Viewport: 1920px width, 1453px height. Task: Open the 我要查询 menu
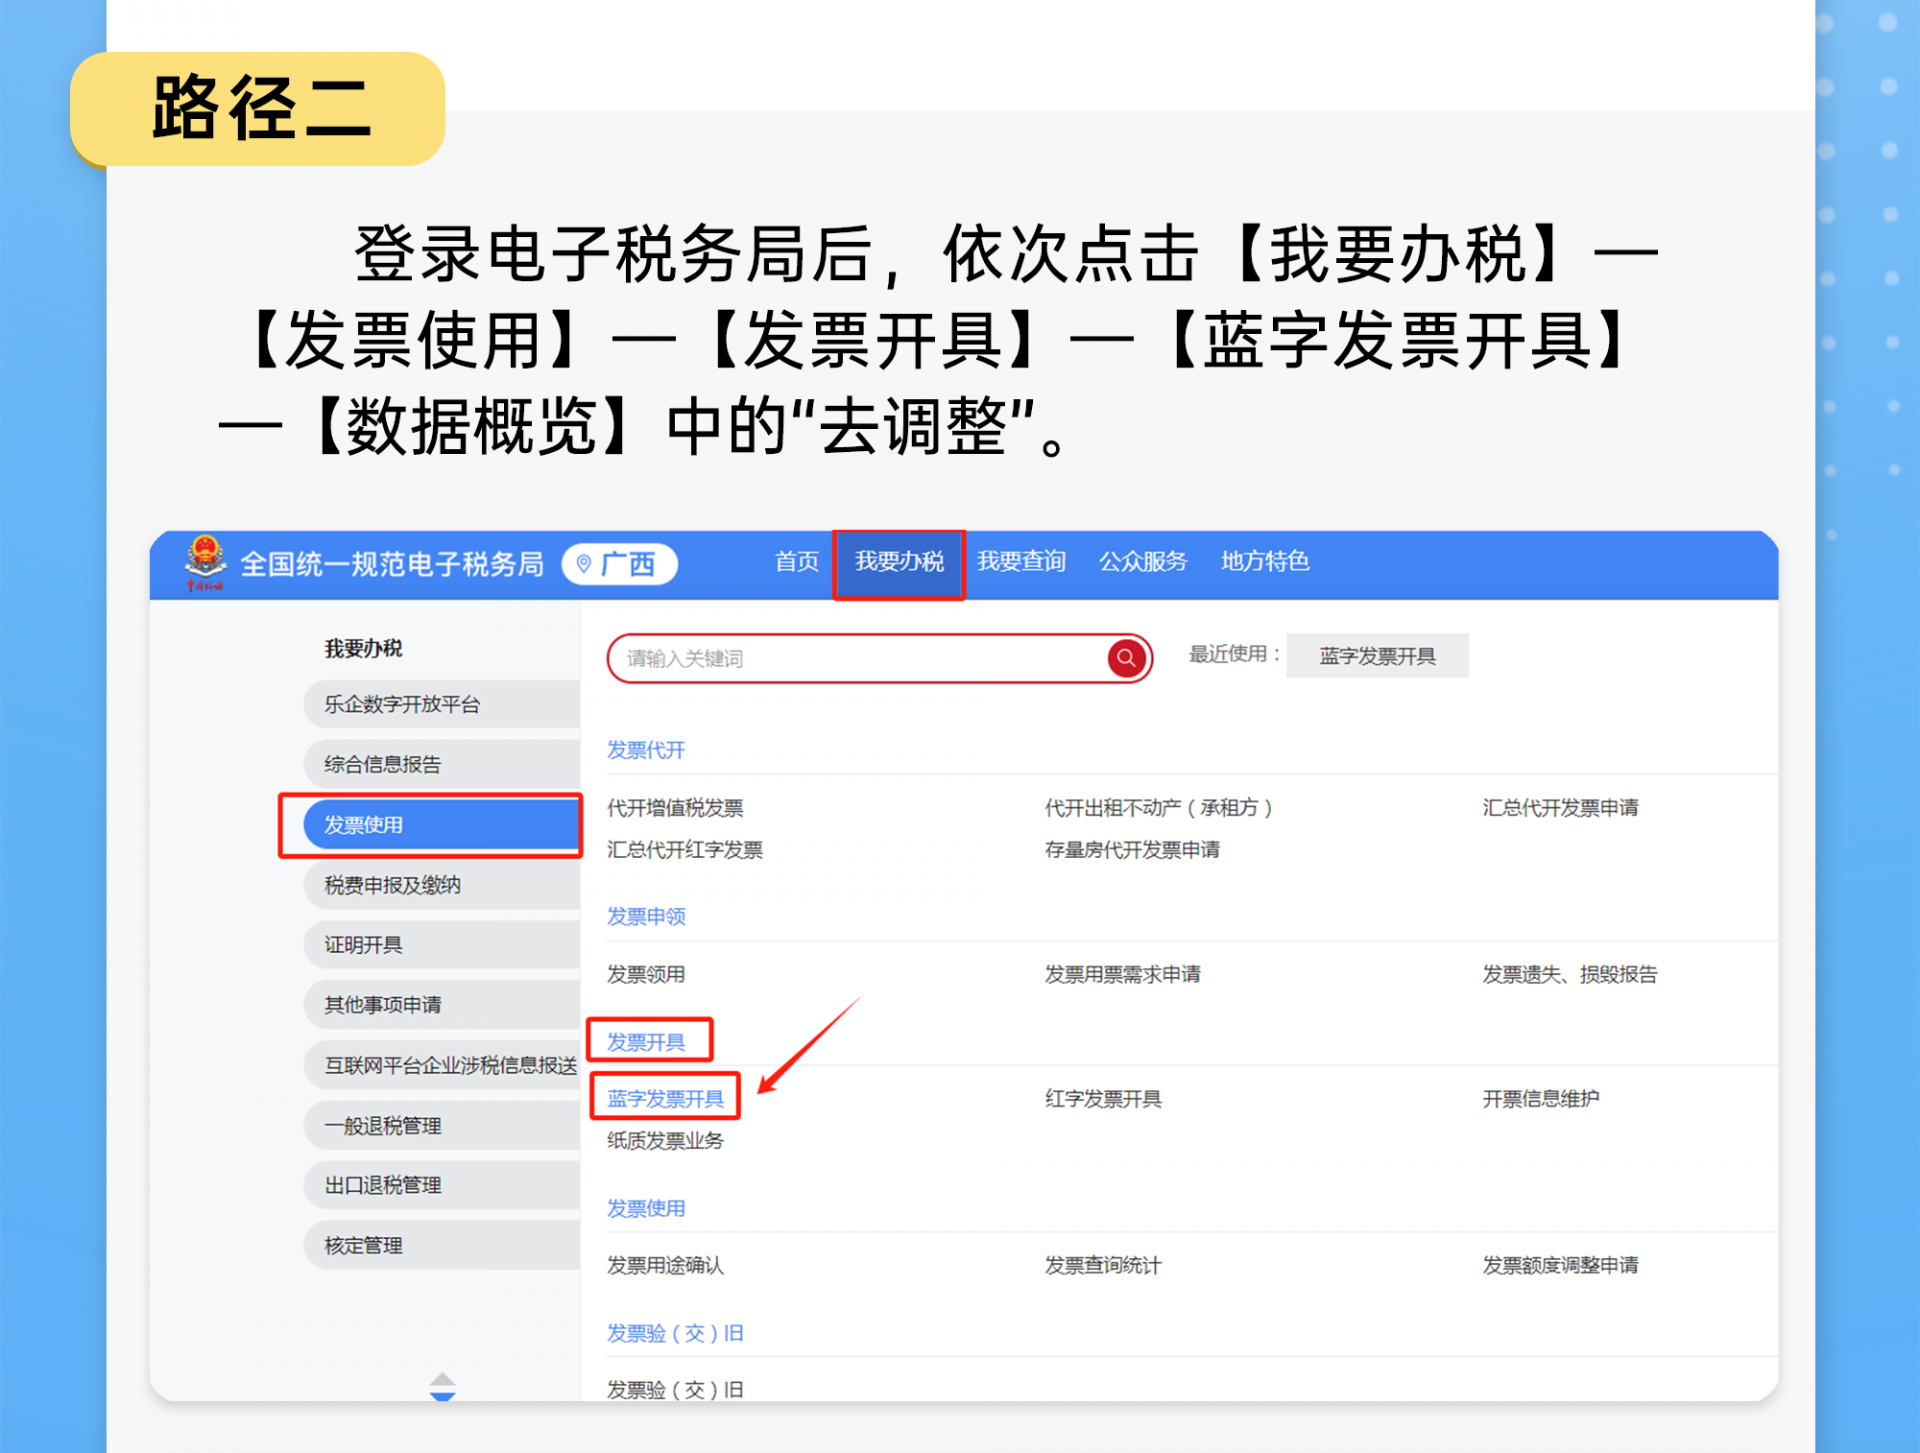(1022, 562)
